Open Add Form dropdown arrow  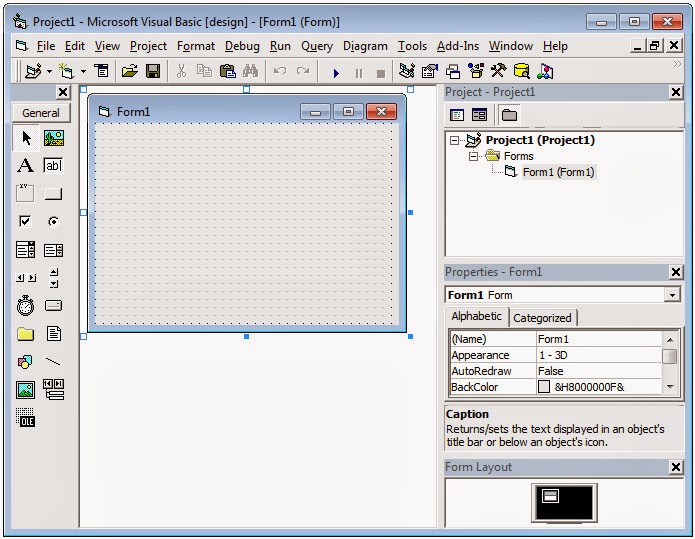tap(83, 71)
